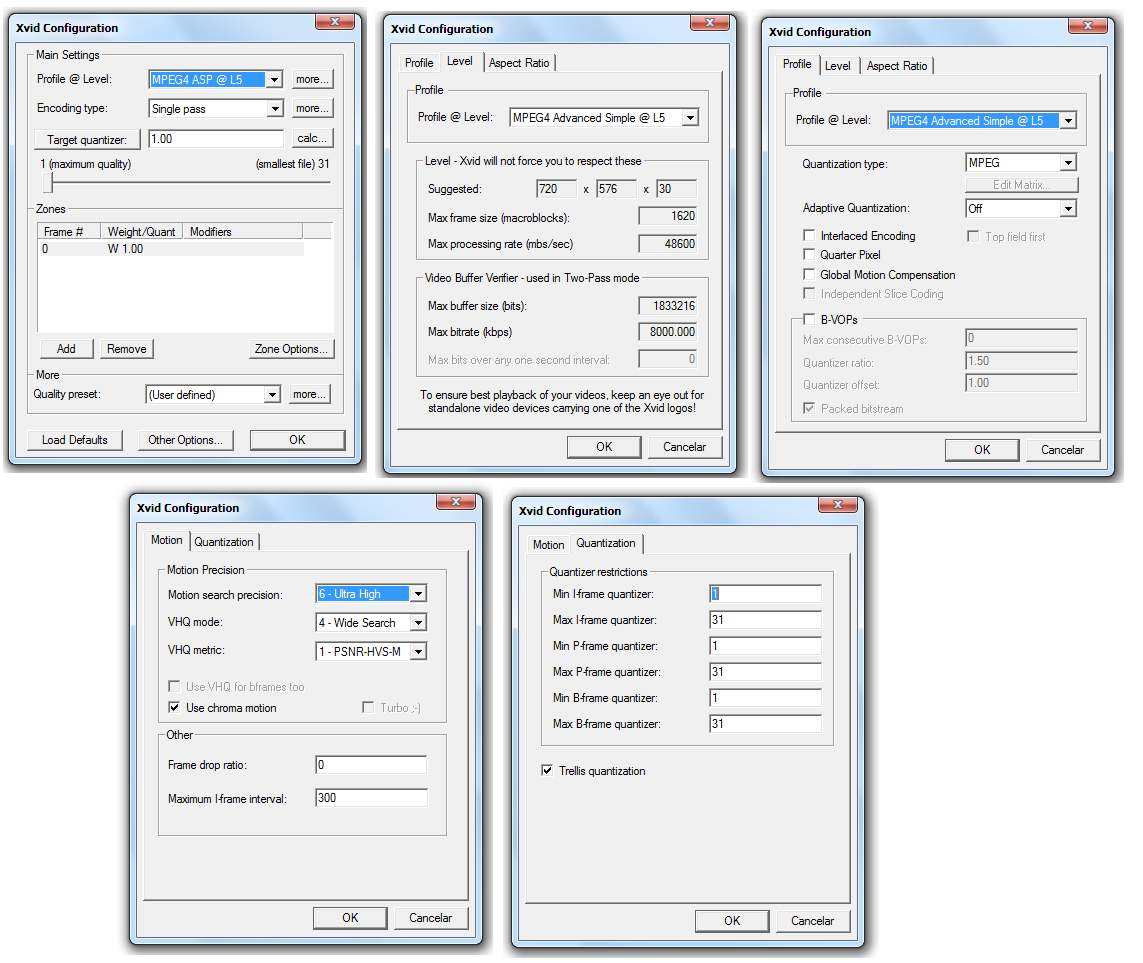Enable Global Motion Compensation checkbox
Viewport: 1143px width, 963px height.
click(809, 274)
